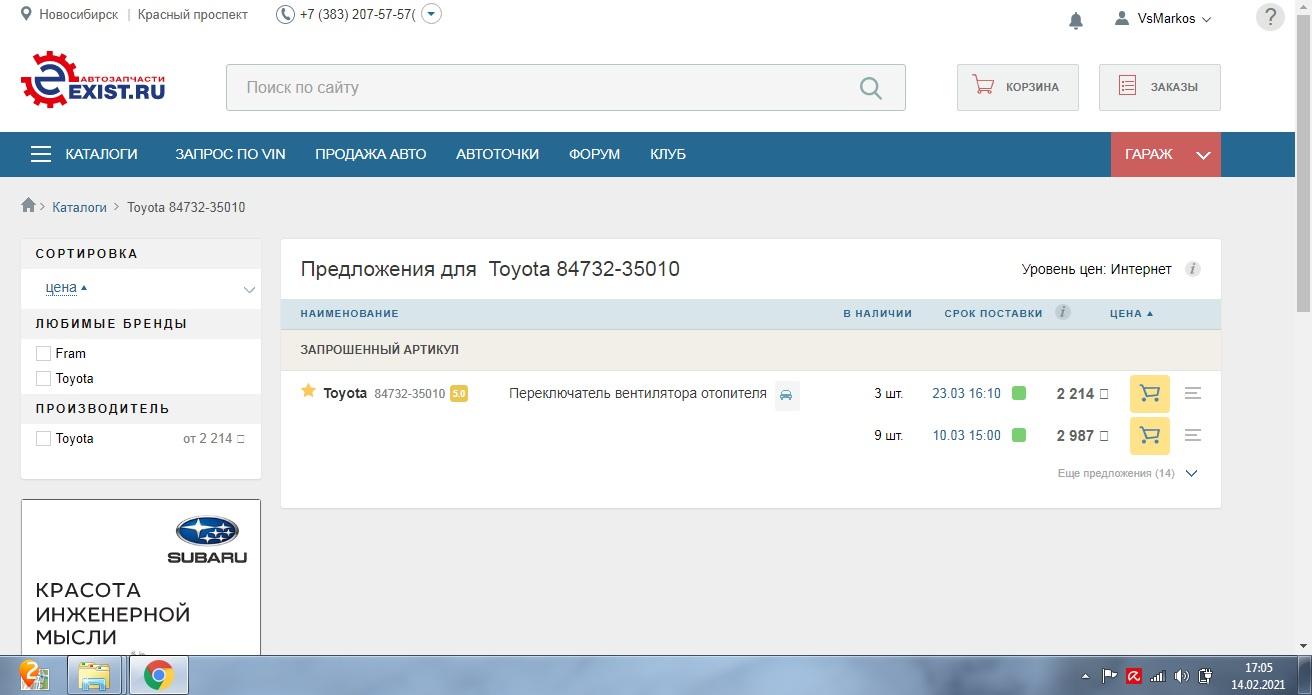
Task: Click the car applicability icon
Action: (787, 395)
